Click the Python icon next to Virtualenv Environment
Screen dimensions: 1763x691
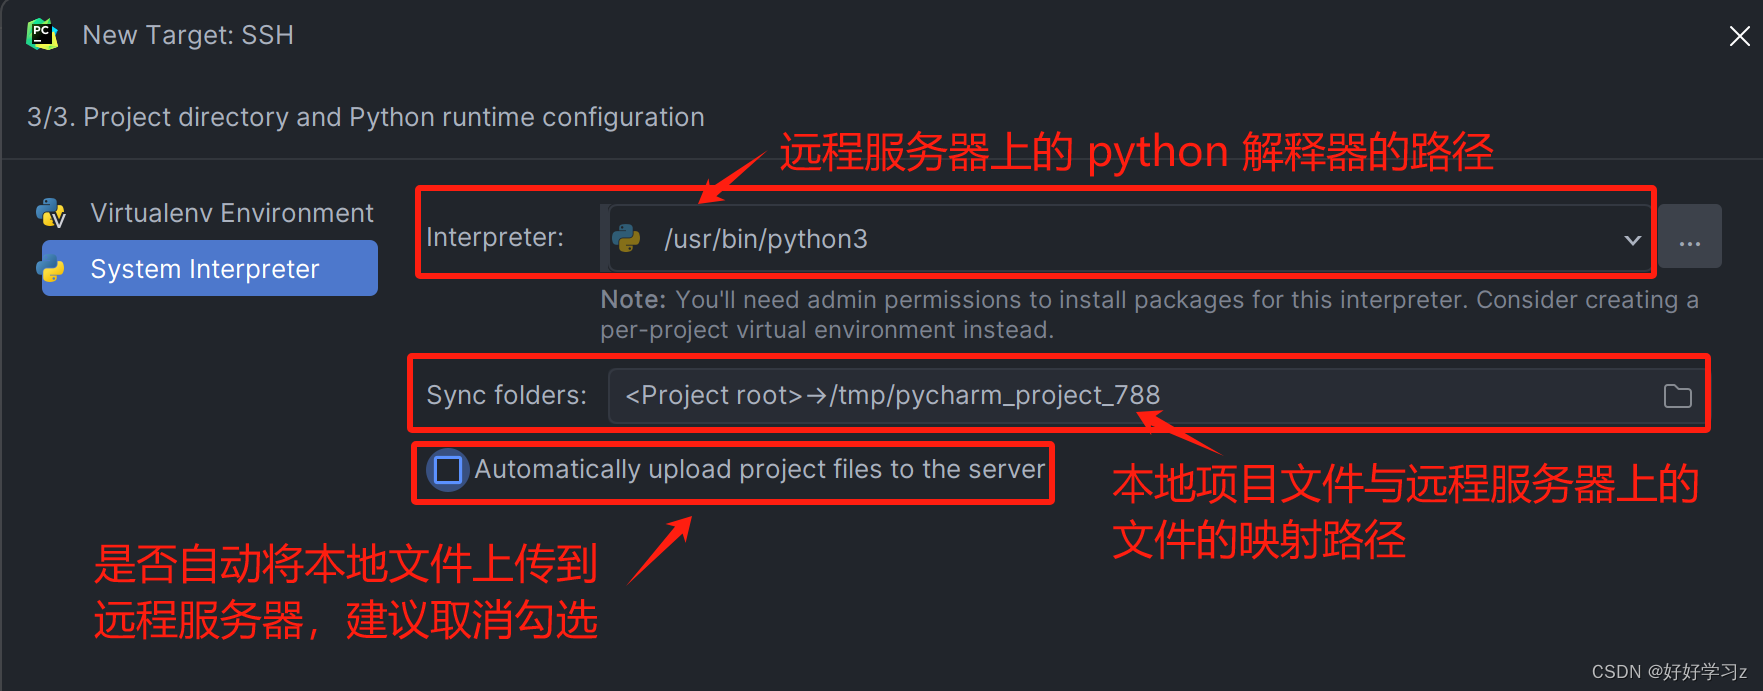(50, 212)
